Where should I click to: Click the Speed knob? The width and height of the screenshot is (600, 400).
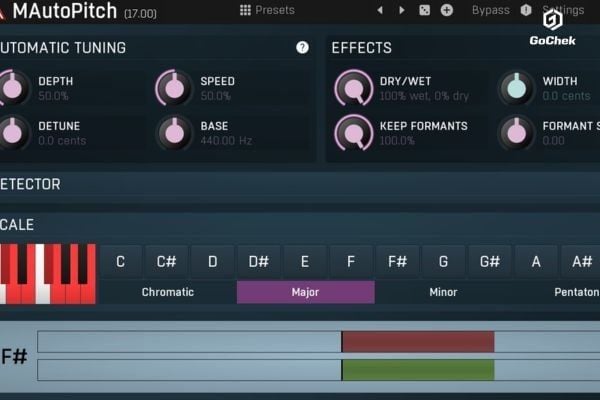pyautogui.click(x=174, y=88)
